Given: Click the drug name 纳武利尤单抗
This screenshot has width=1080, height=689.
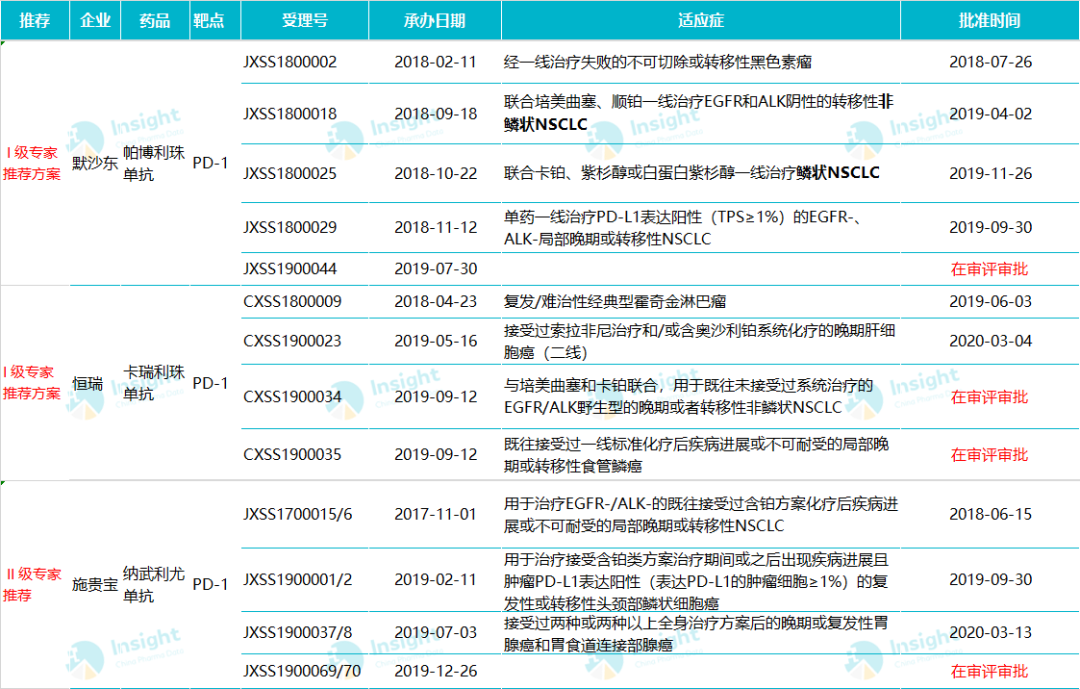Looking at the screenshot, I should click(x=154, y=584).
